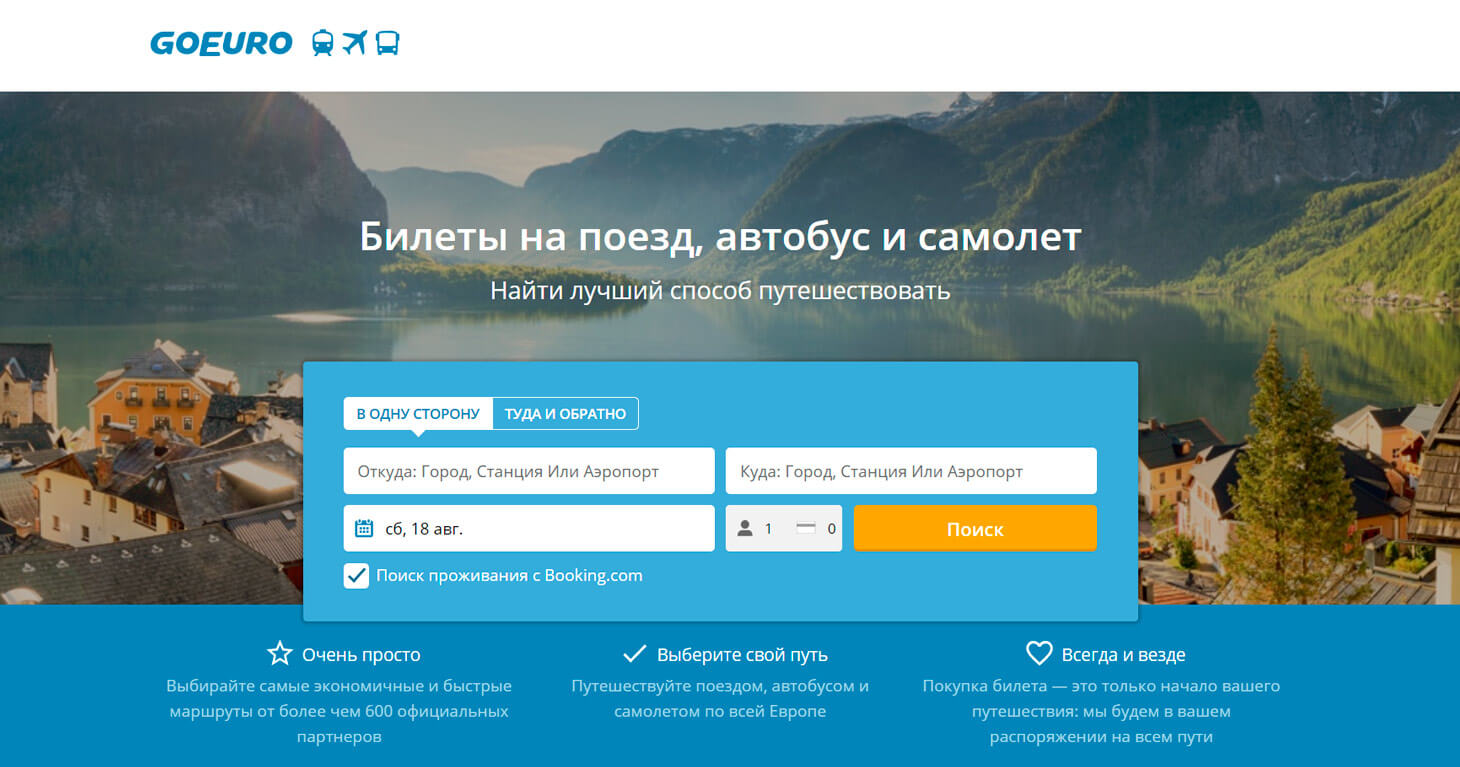
Task: Switch to the 'Туда и обратно' tab
Action: coord(566,412)
